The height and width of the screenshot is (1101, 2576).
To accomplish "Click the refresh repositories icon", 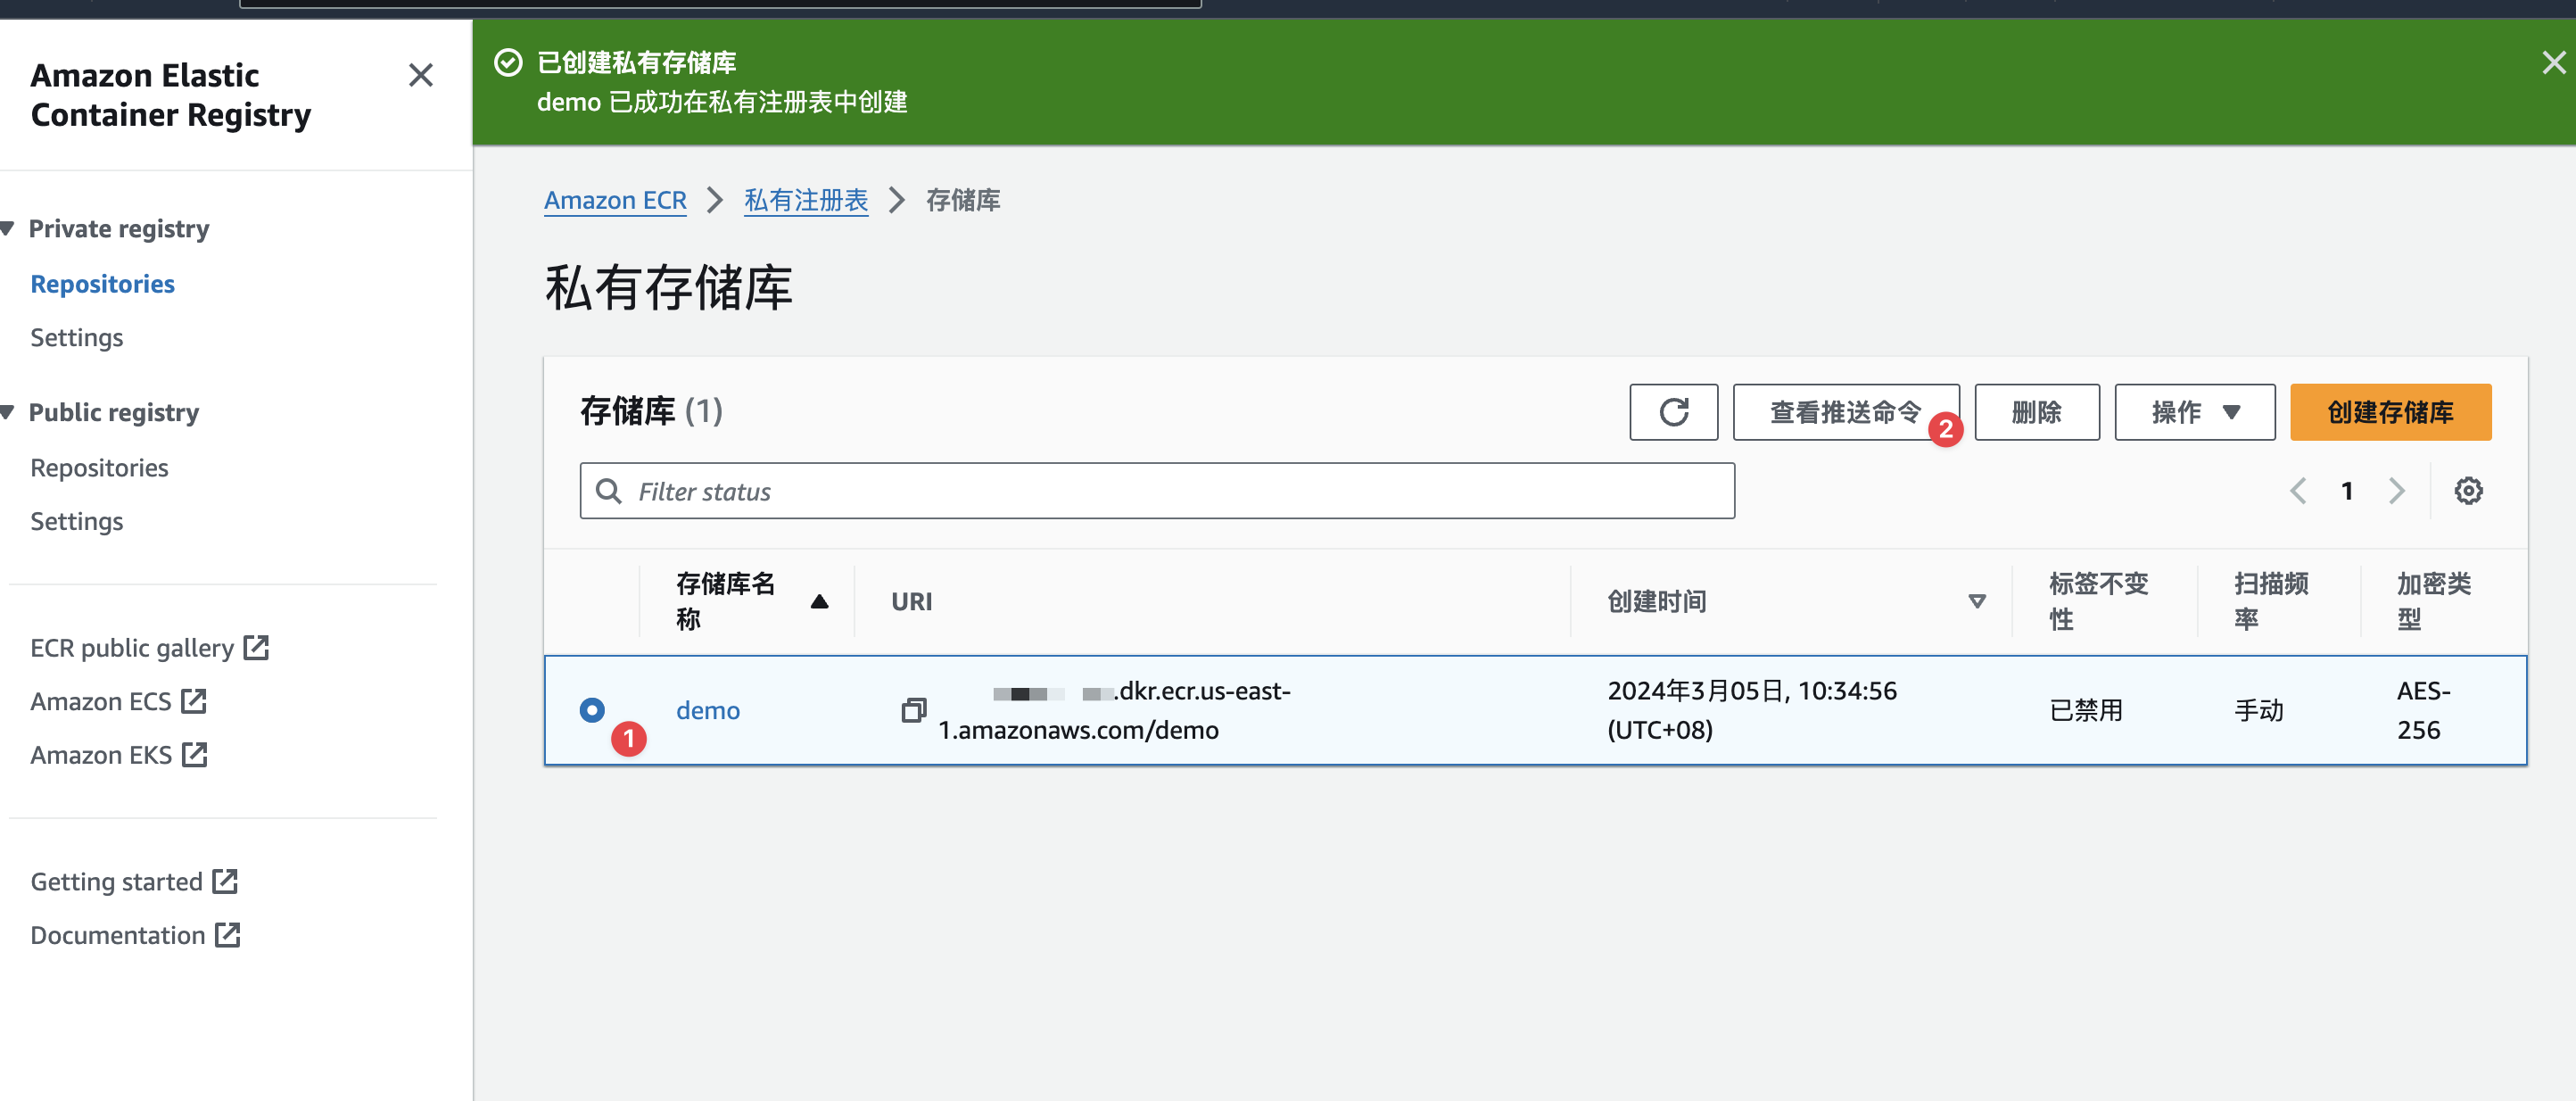I will pos(1674,410).
